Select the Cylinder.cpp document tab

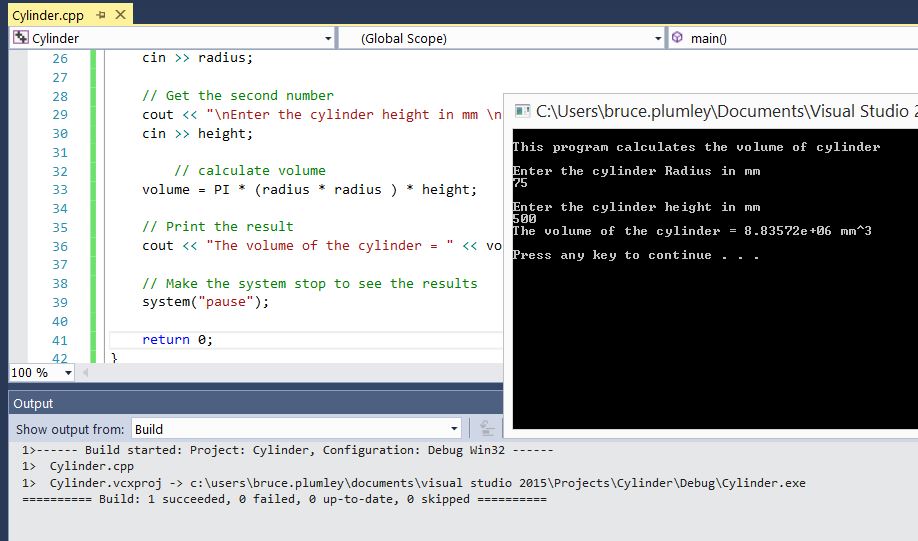click(47, 16)
